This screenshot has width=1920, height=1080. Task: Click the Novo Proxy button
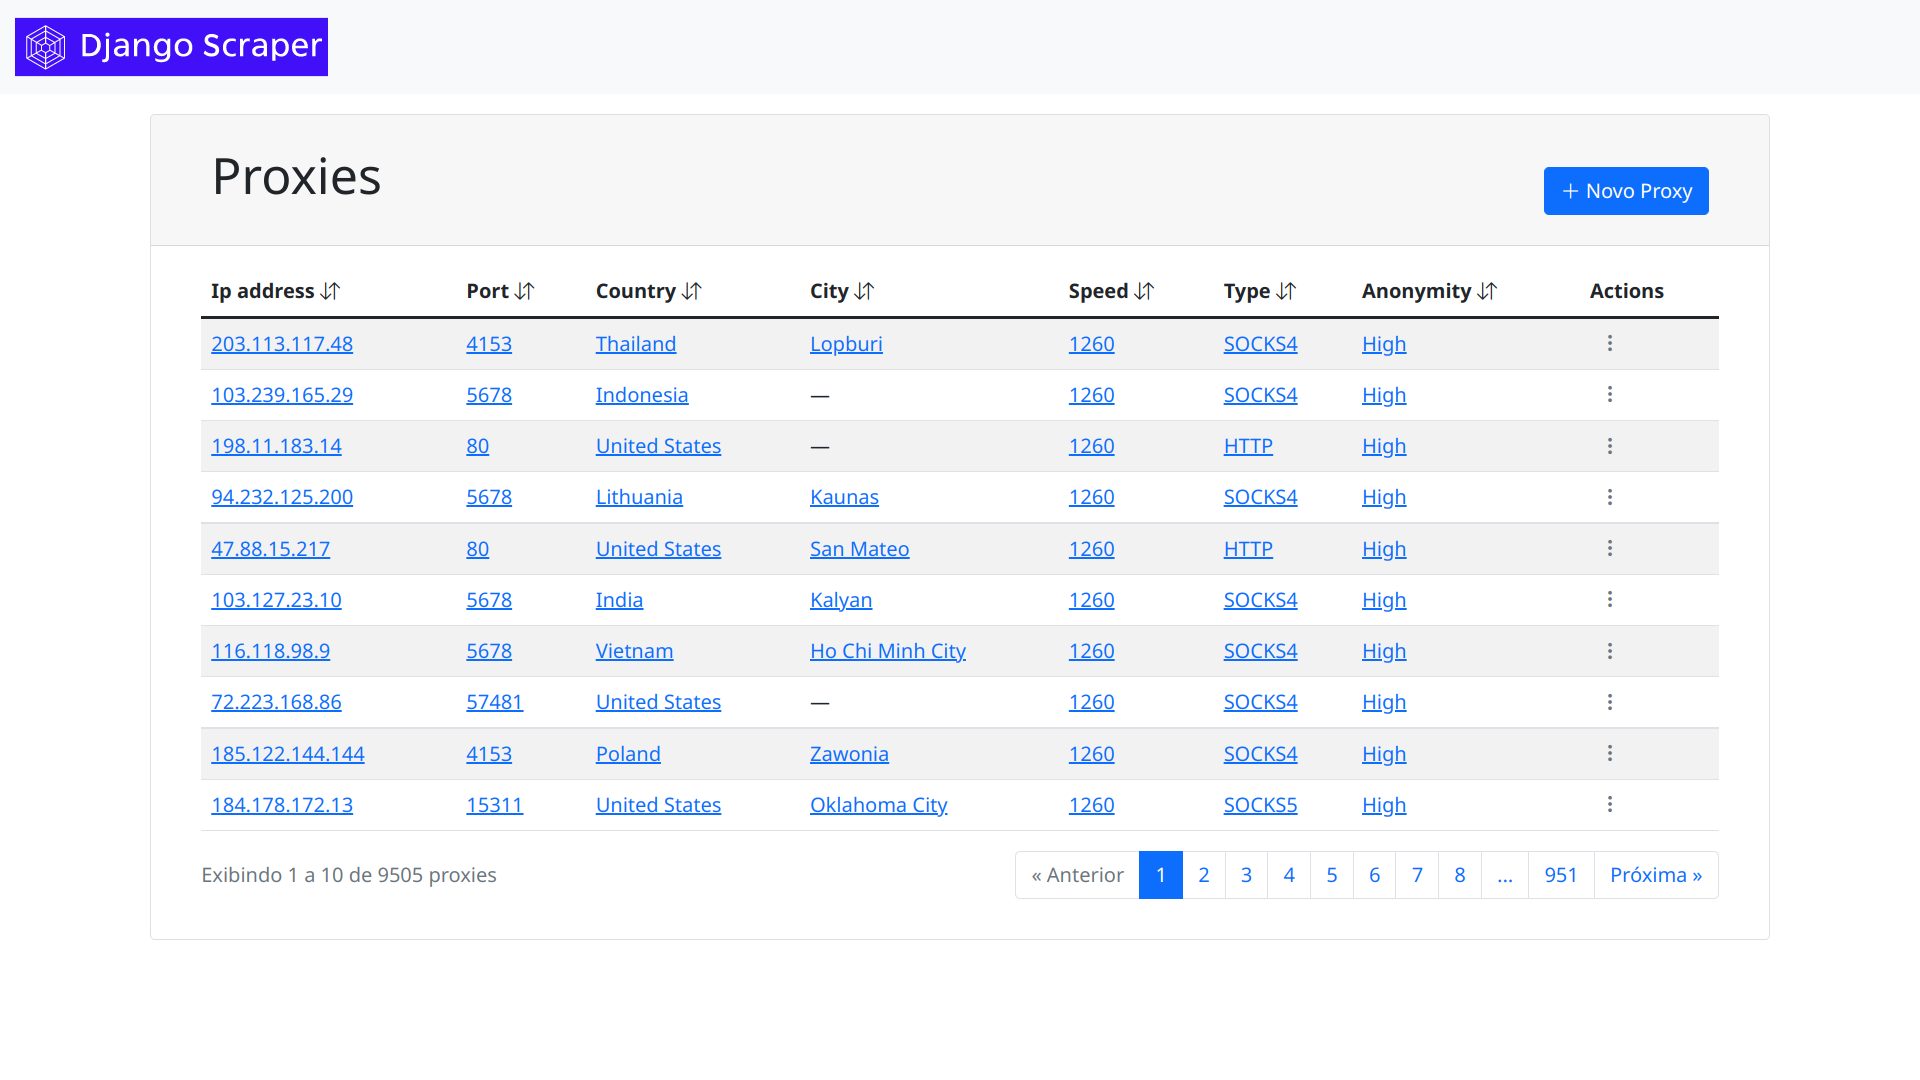tap(1626, 191)
